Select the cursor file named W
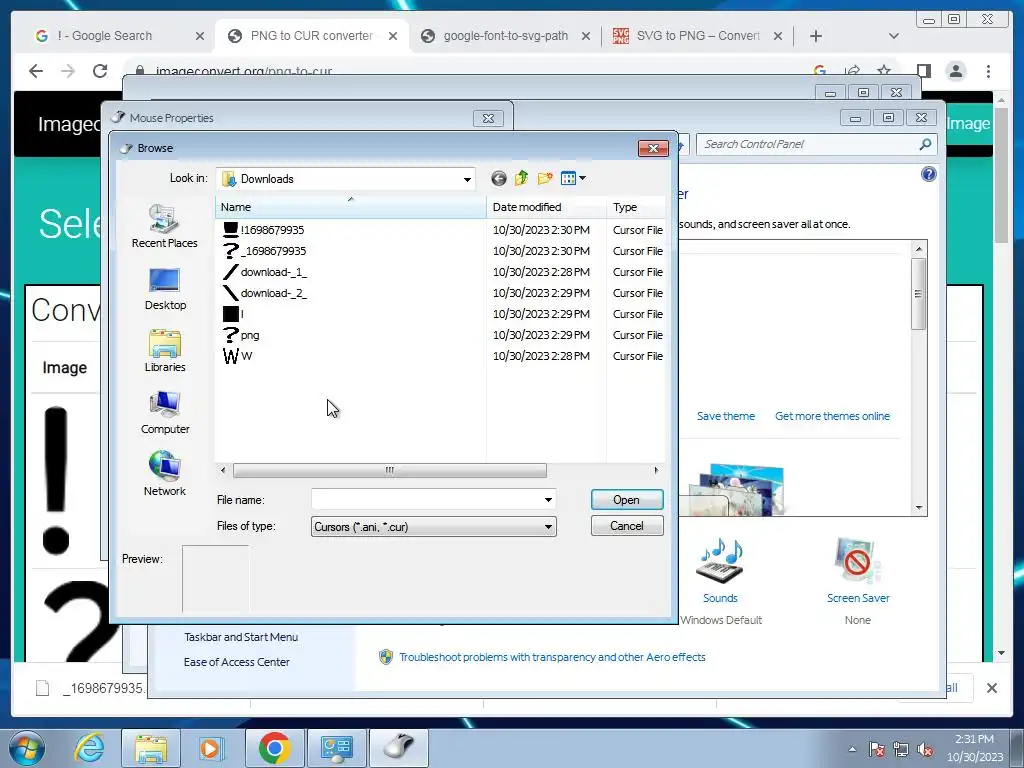Screen dimensions: 1024x768 [x=237, y=356]
